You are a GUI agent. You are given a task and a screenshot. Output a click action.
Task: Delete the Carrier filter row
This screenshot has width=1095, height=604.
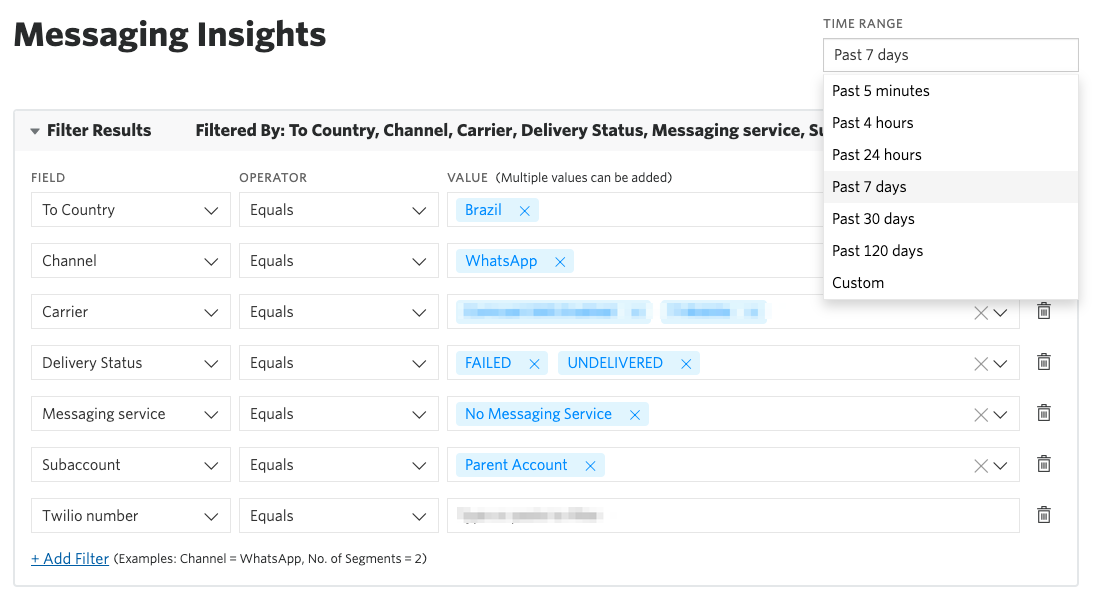coord(1043,311)
